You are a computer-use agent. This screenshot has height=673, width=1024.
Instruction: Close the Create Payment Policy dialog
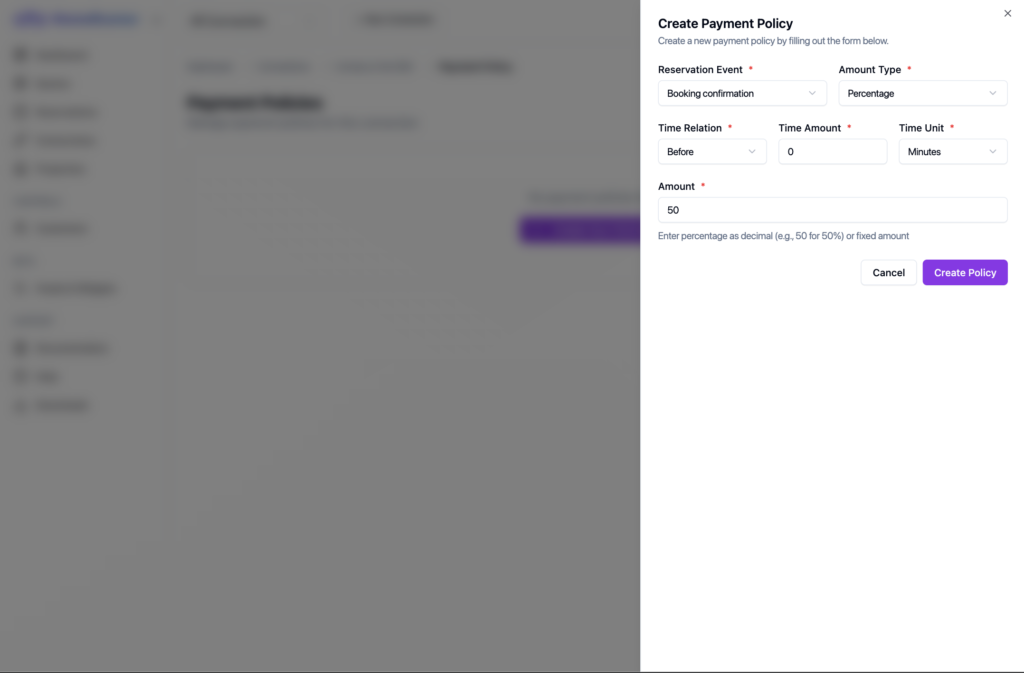click(1007, 13)
